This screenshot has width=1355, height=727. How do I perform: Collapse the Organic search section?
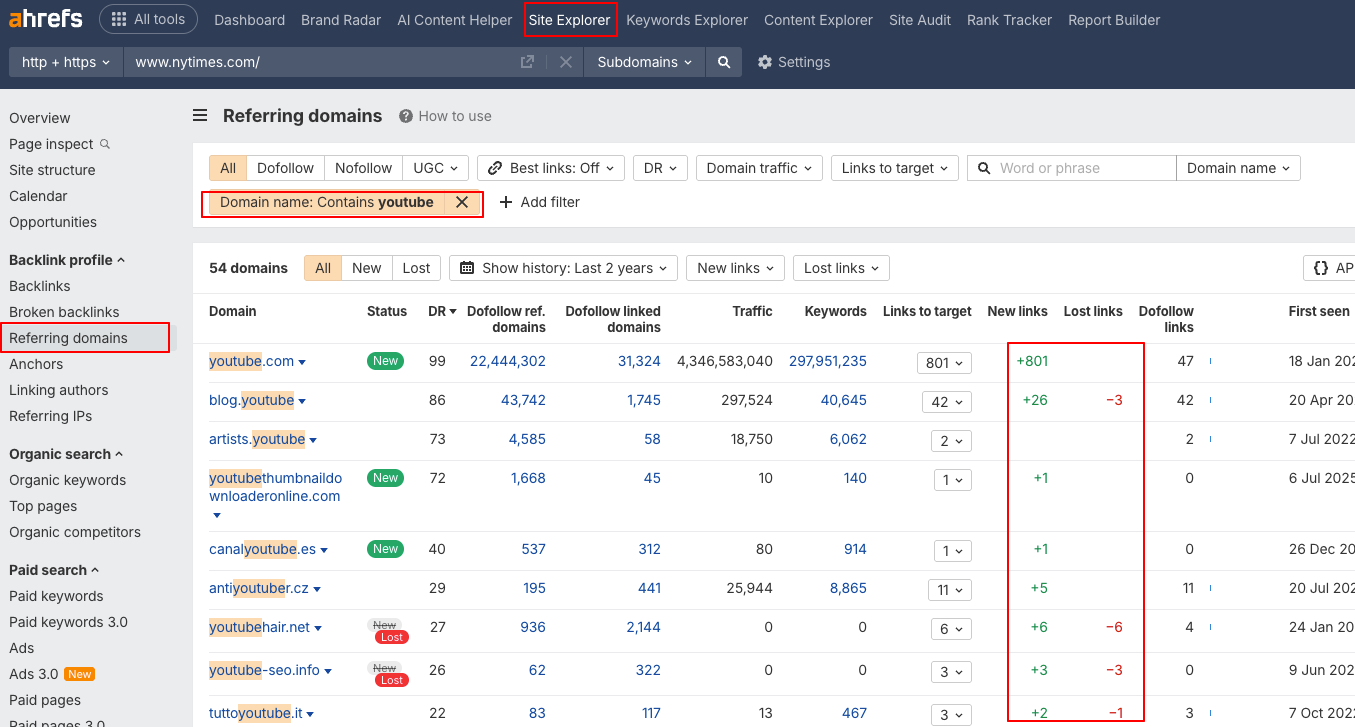point(66,454)
